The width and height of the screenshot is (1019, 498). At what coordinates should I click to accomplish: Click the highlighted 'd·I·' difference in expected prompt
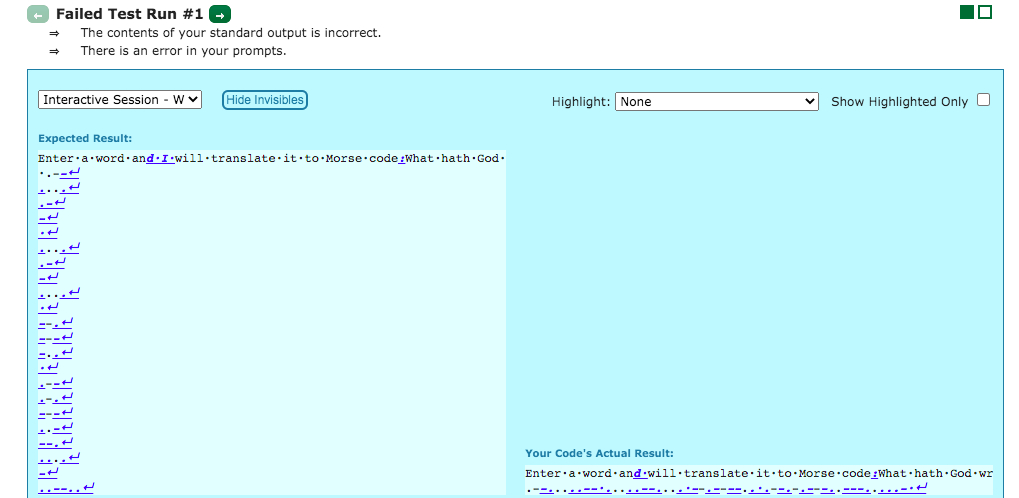click(161, 159)
